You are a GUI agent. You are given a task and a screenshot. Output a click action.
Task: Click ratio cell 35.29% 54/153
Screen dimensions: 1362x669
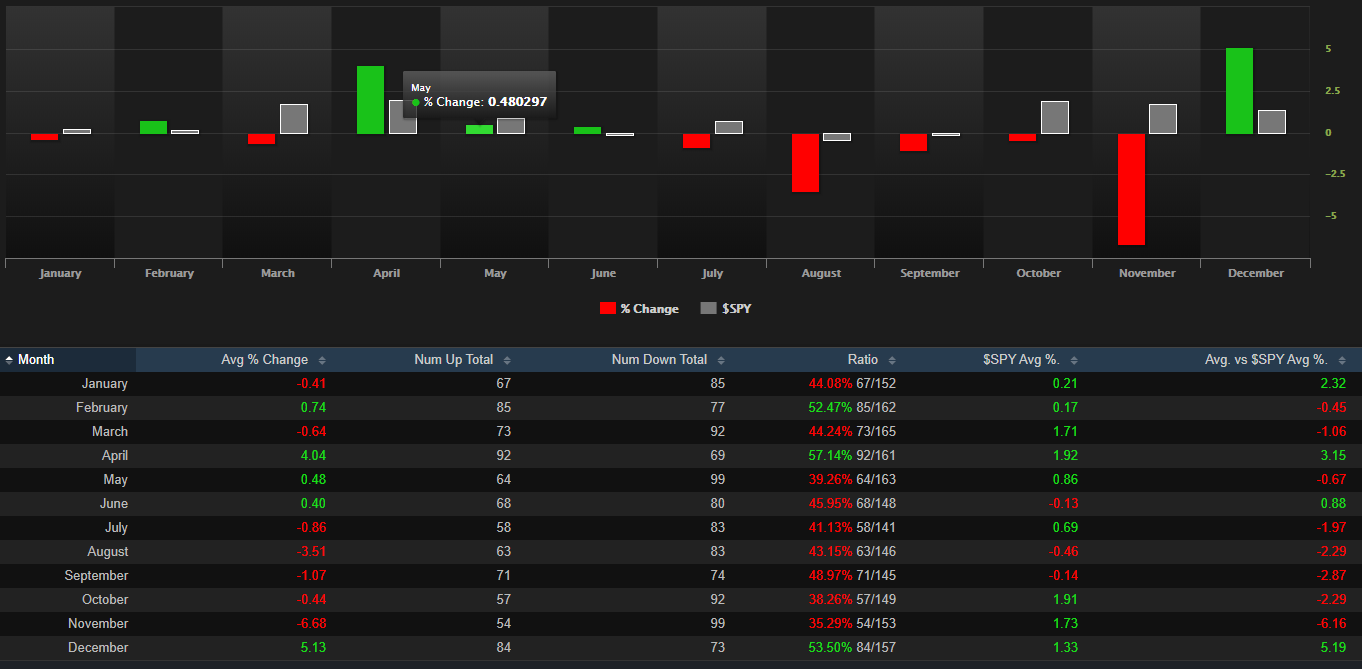click(853, 624)
